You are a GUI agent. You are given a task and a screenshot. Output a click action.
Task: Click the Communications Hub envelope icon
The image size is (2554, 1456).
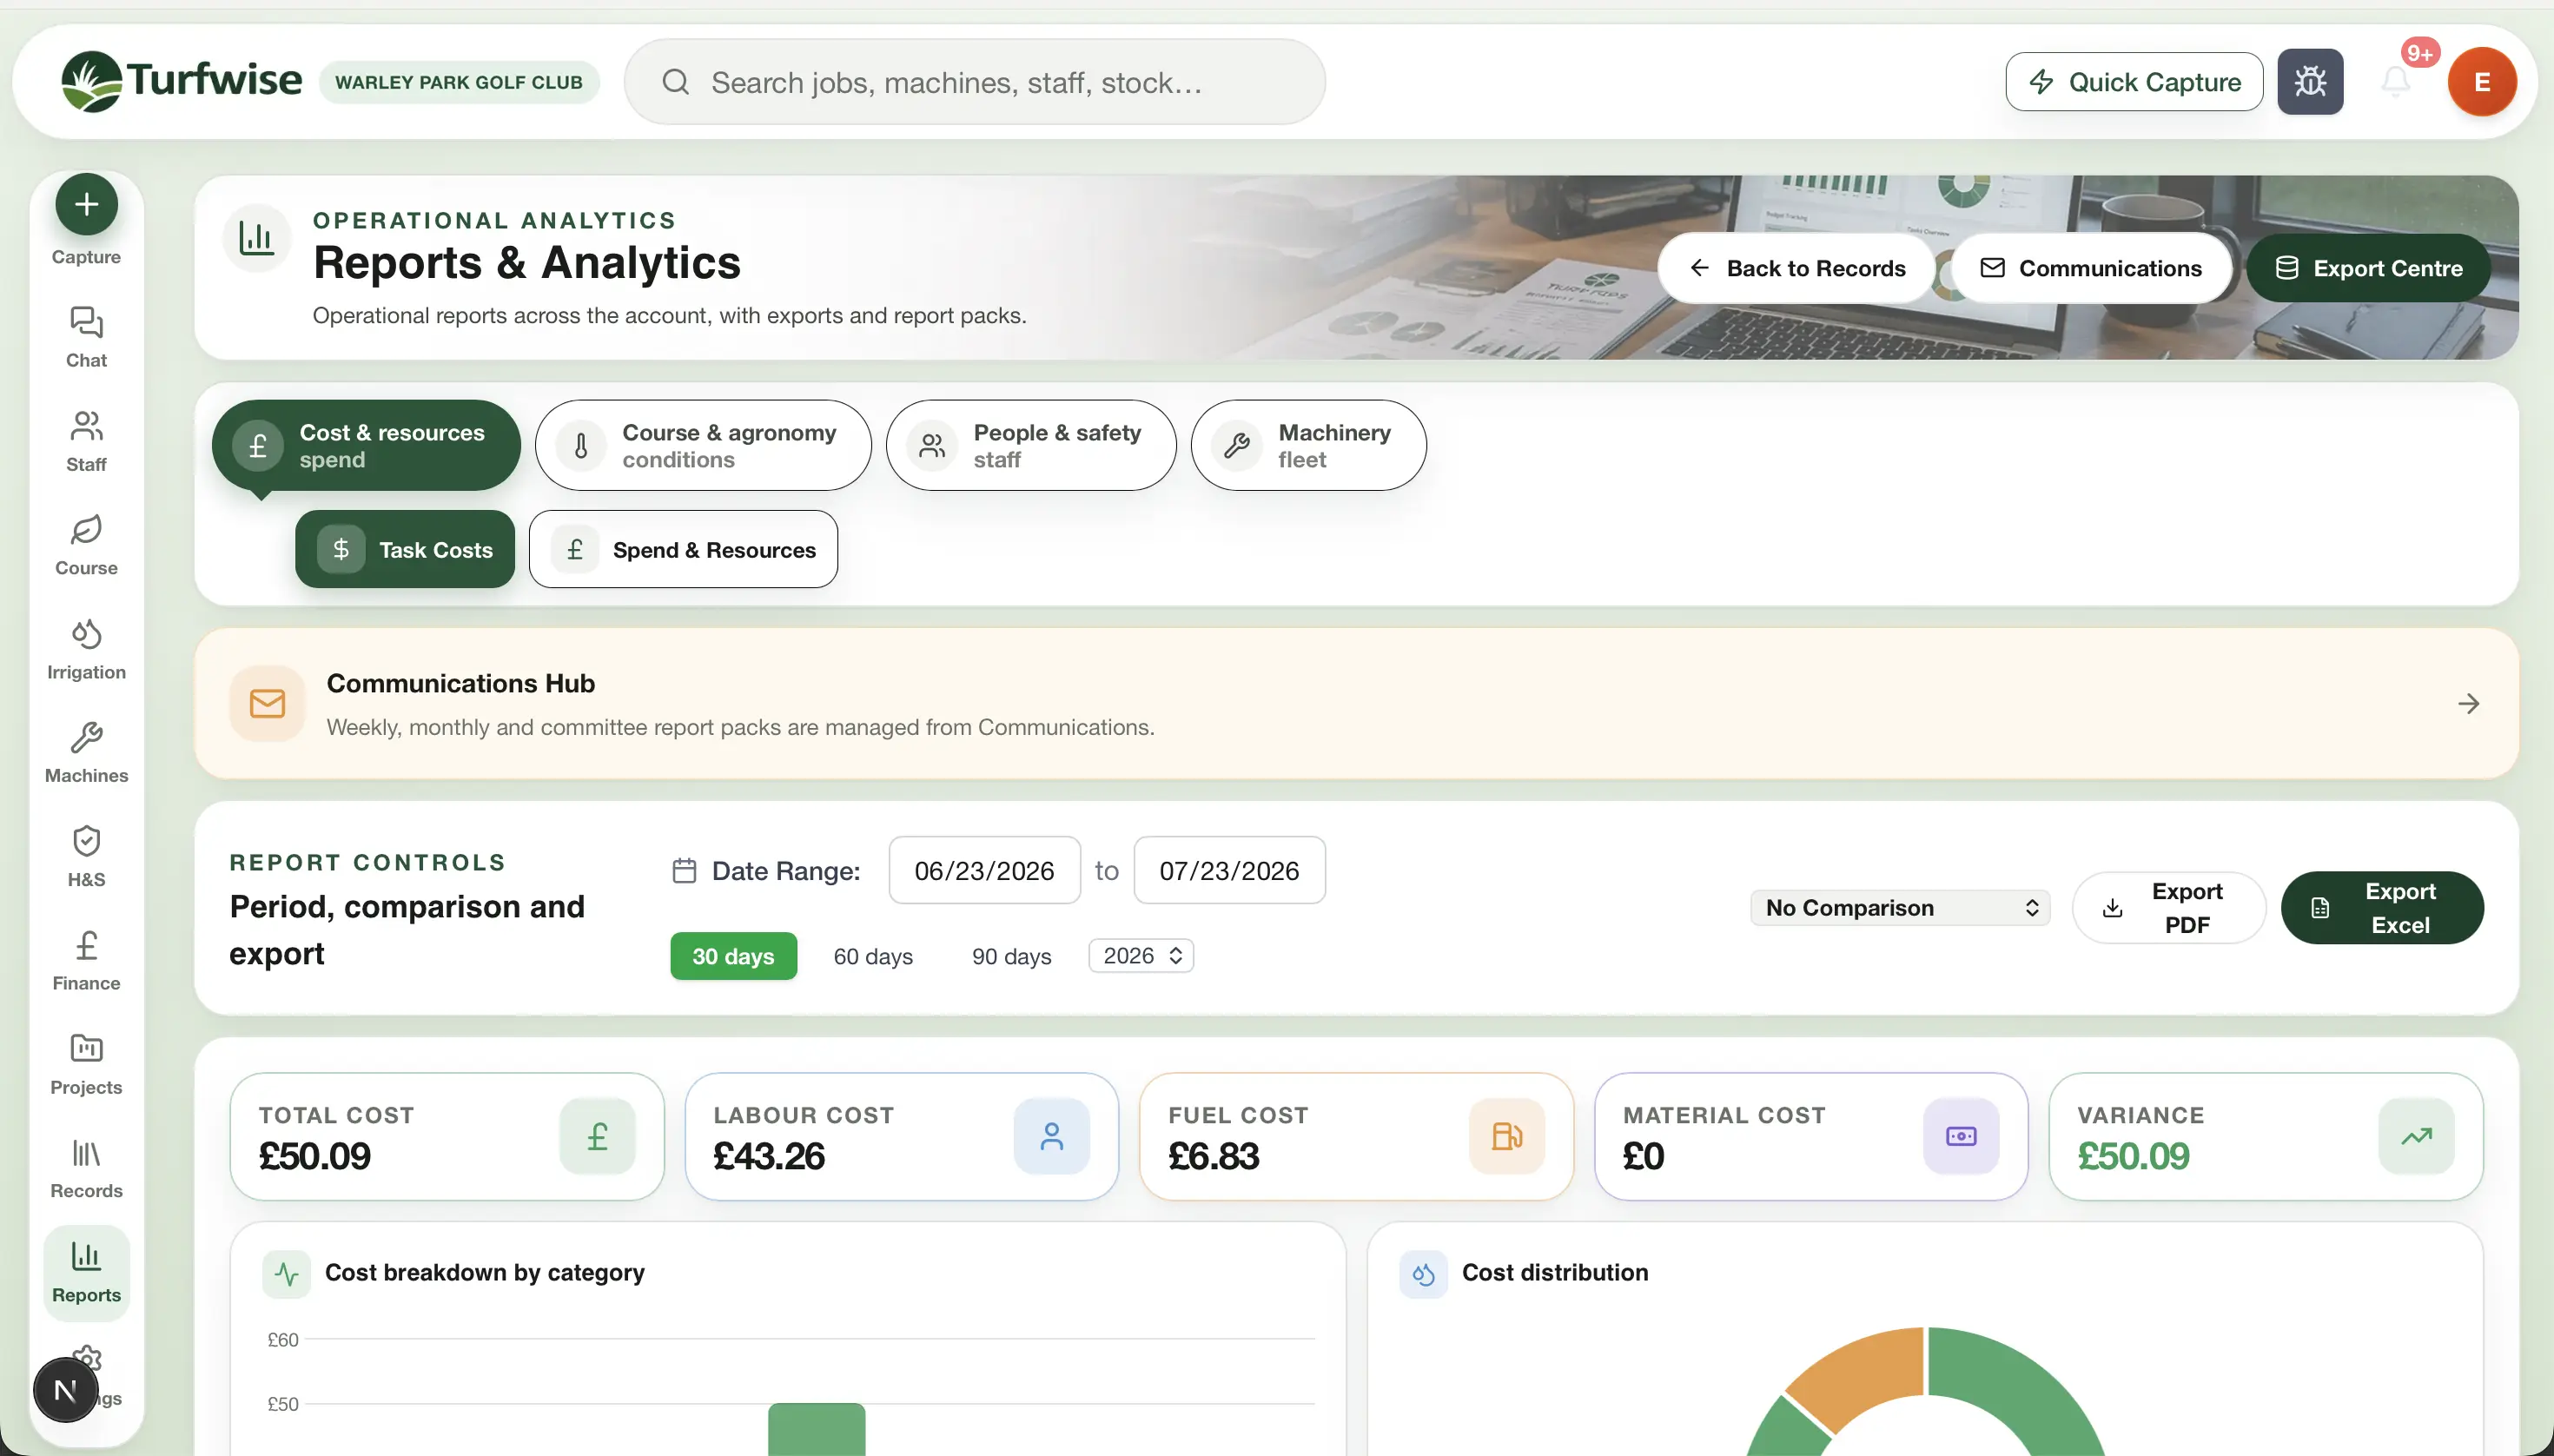[x=267, y=703]
